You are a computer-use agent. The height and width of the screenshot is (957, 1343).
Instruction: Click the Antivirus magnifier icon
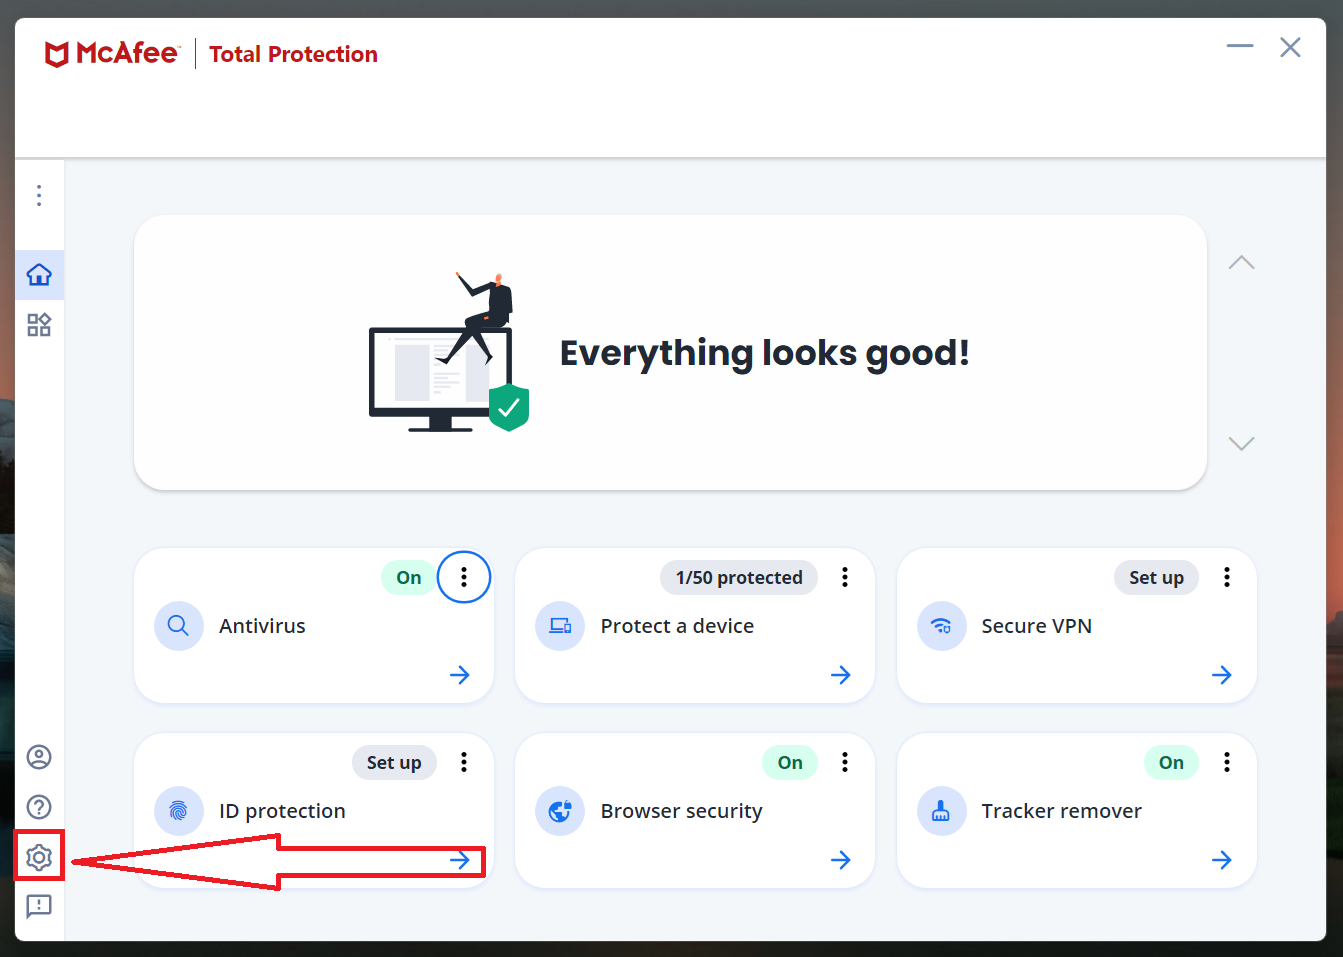tap(179, 626)
